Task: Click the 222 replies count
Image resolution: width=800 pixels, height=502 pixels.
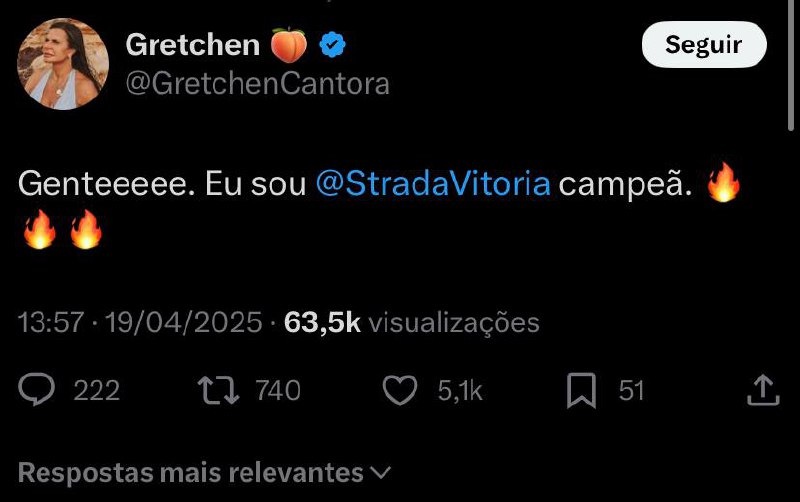Action: (97, 390)
